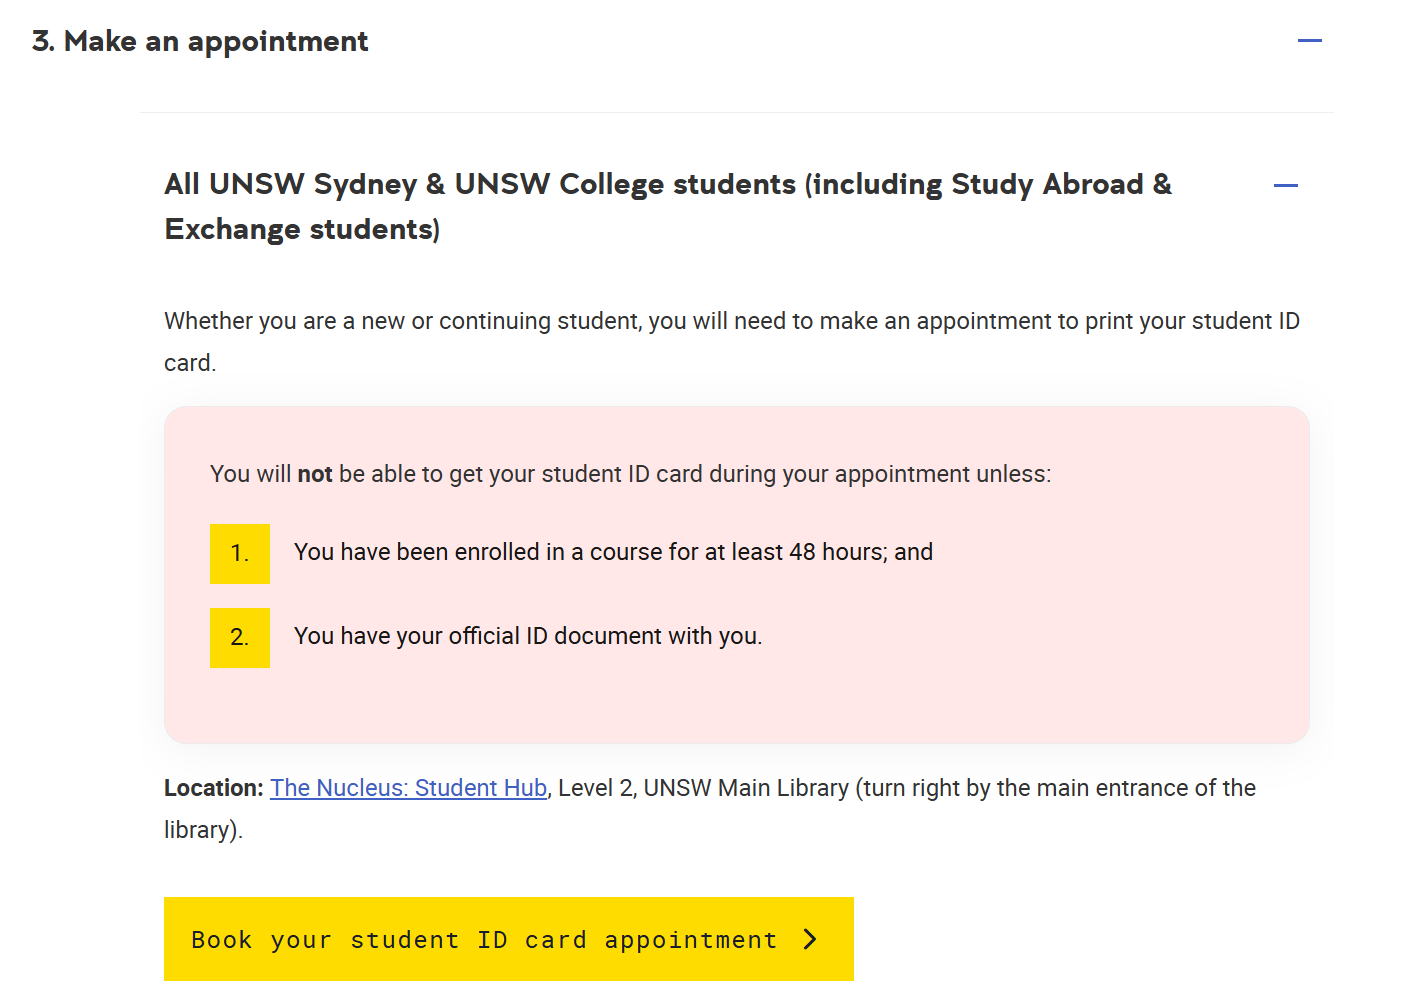Click the chevron arrow on the booking button

808,939
